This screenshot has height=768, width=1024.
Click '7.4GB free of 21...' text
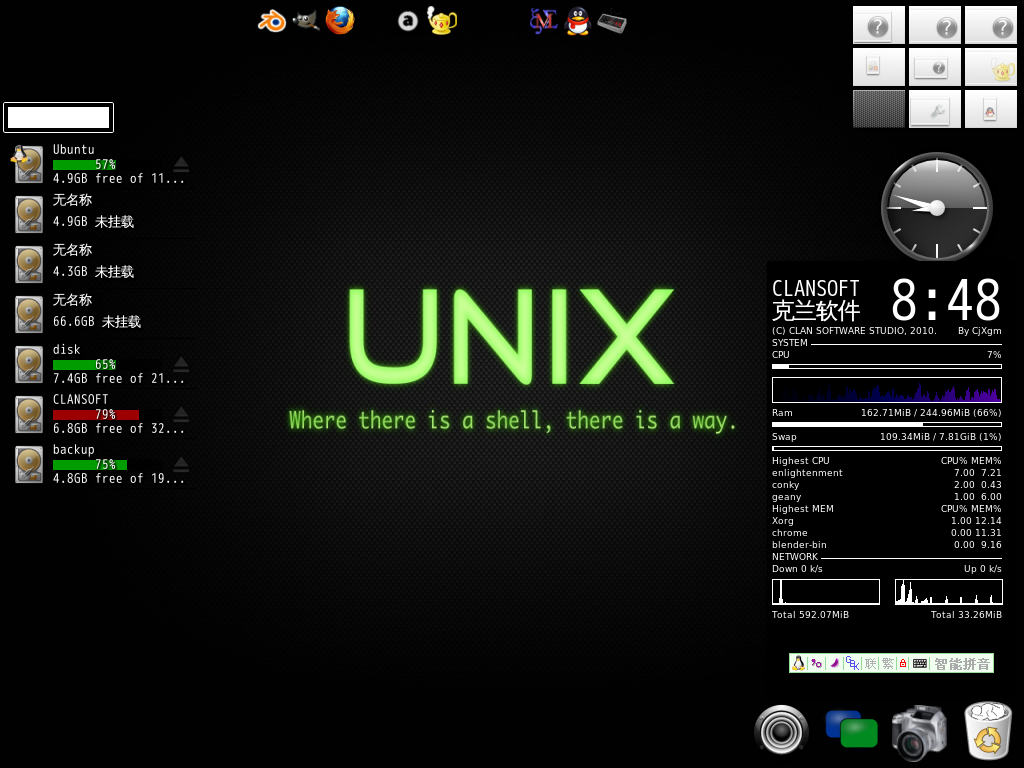(119, 378)
